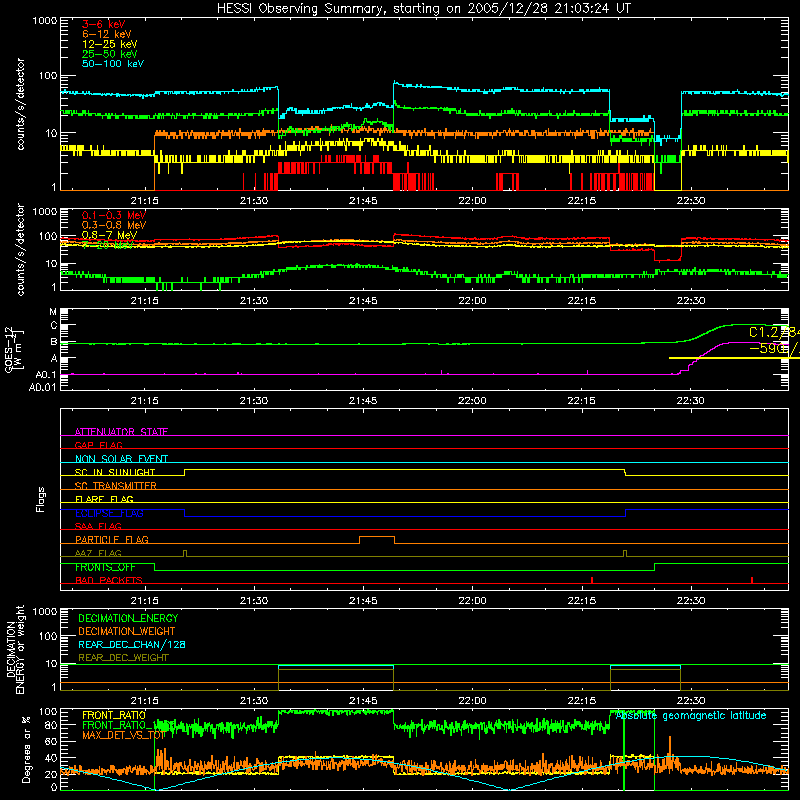Click the SAA_FLAG label

pos(98,526)
